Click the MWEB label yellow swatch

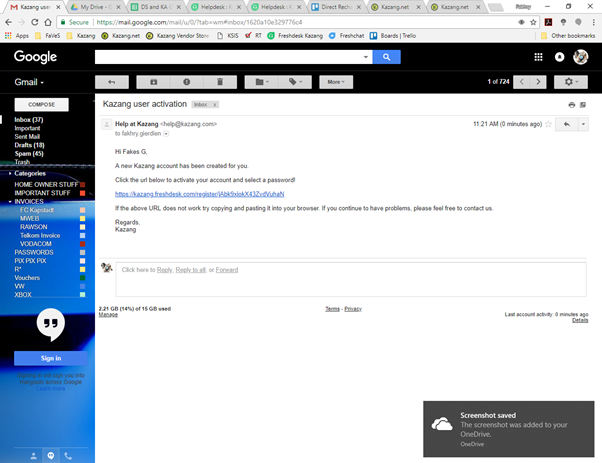click(x=82, y=218)
